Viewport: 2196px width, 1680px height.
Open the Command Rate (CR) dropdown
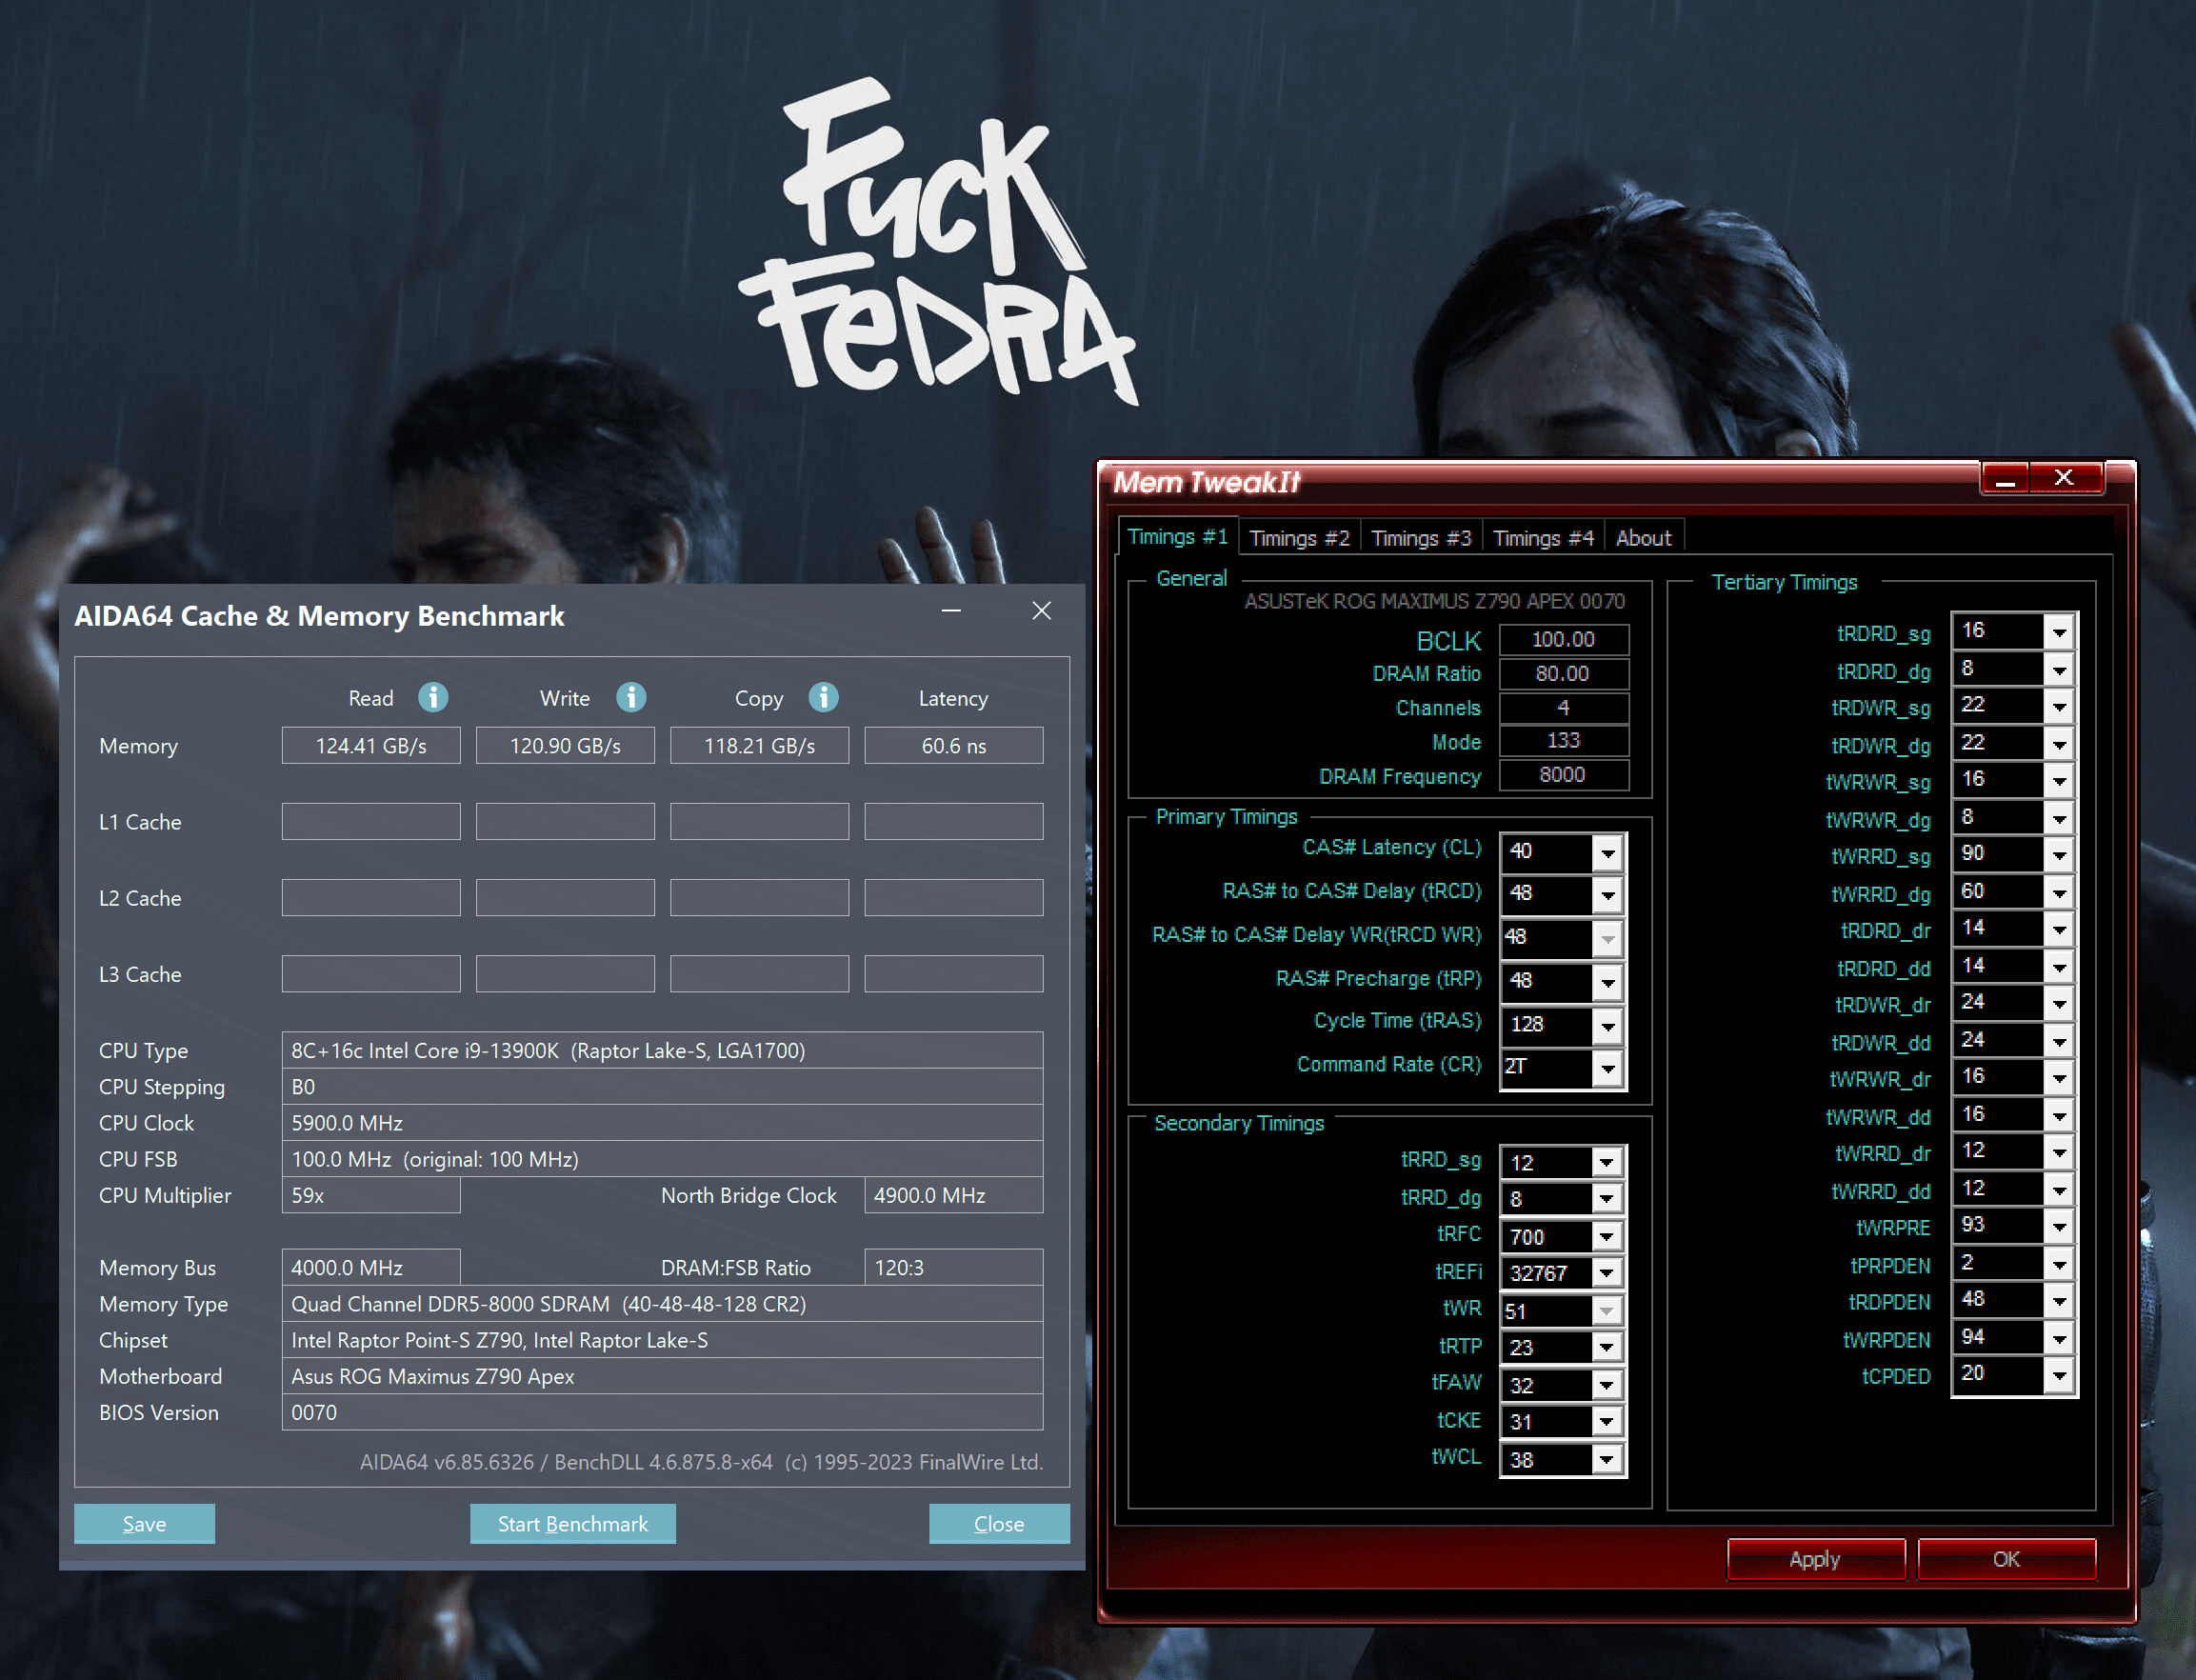pyautogui.click(x=1608, y=1068)
